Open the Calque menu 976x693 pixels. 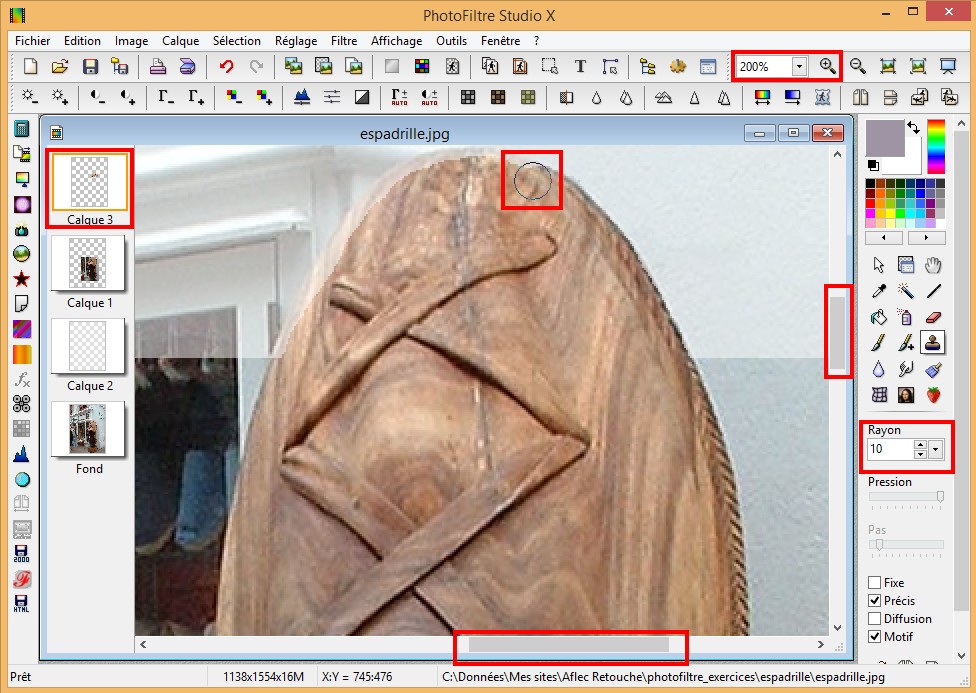tap(181, 40)
